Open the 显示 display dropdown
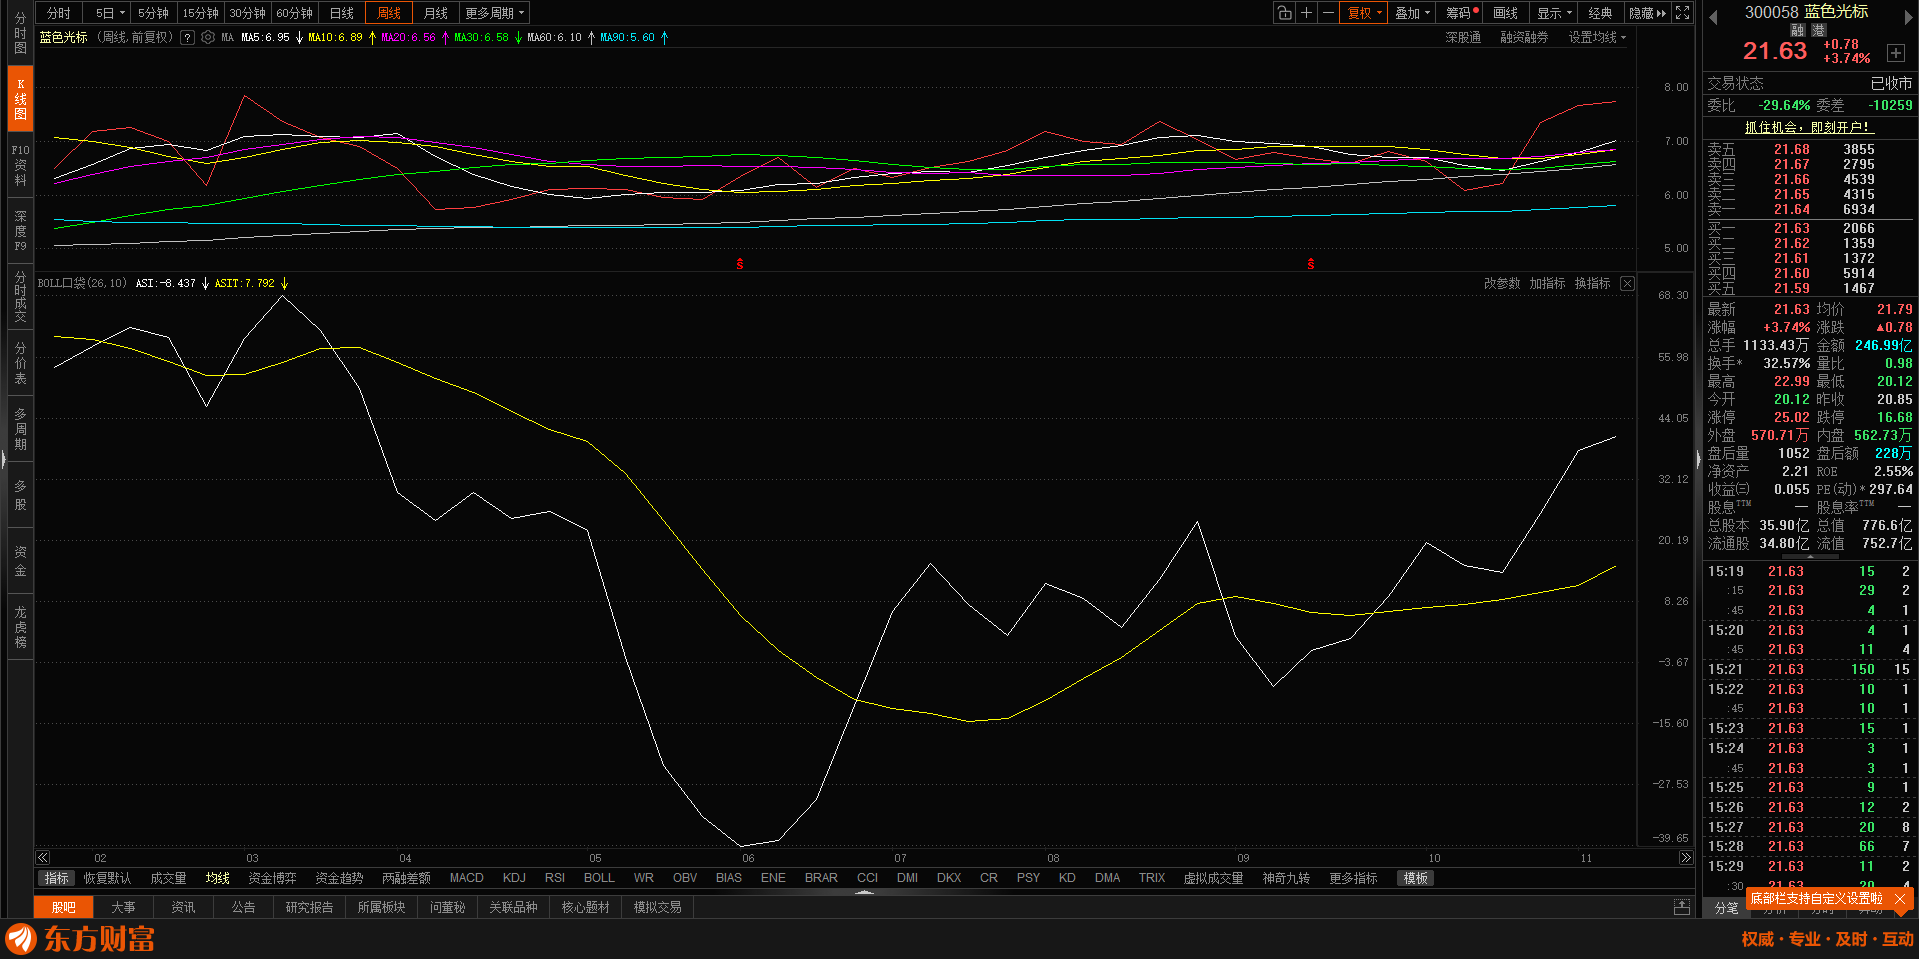Screen dimensions: 1919x959 point(1555,13)
